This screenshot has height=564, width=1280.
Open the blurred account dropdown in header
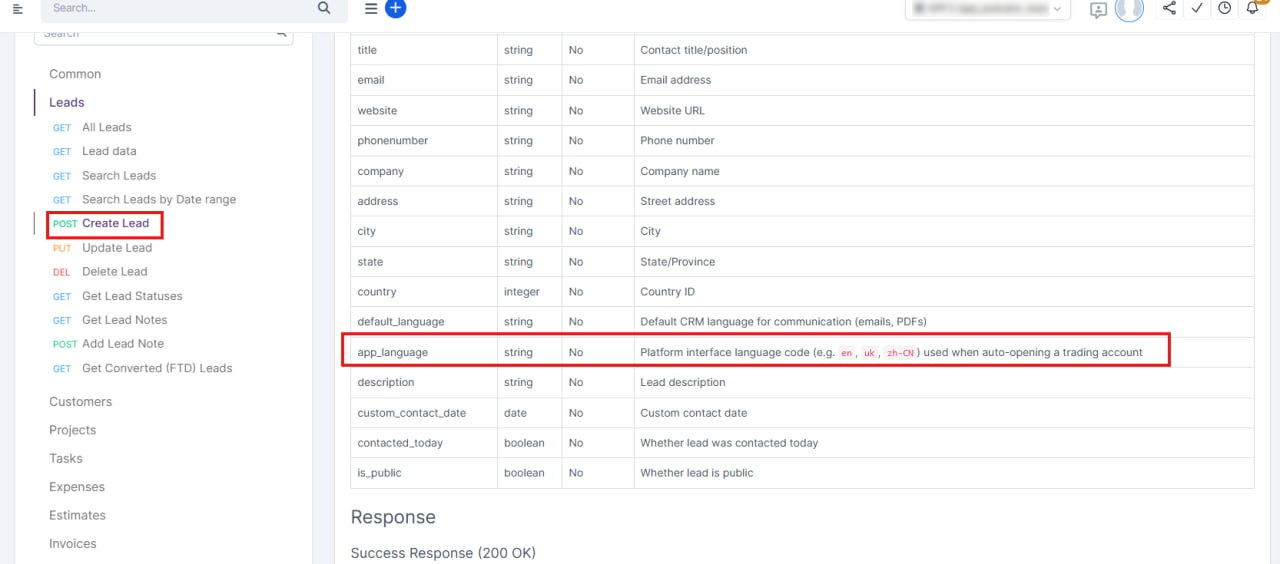pos(987,9)
